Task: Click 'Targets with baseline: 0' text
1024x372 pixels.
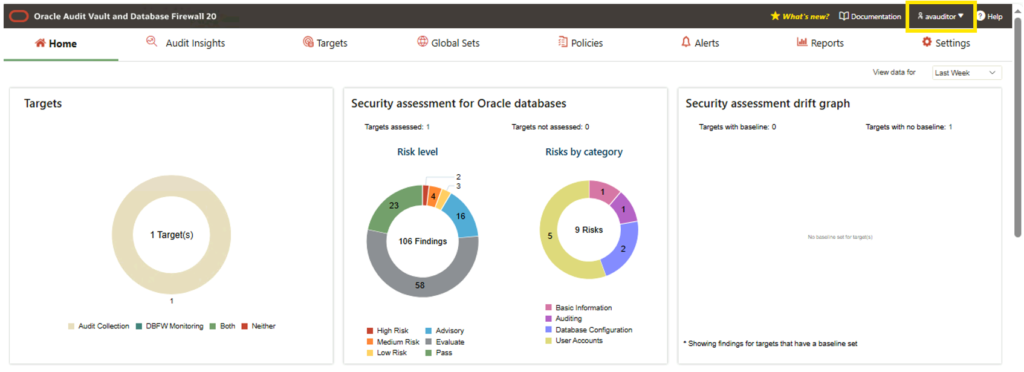Action: tap(737, 127)
